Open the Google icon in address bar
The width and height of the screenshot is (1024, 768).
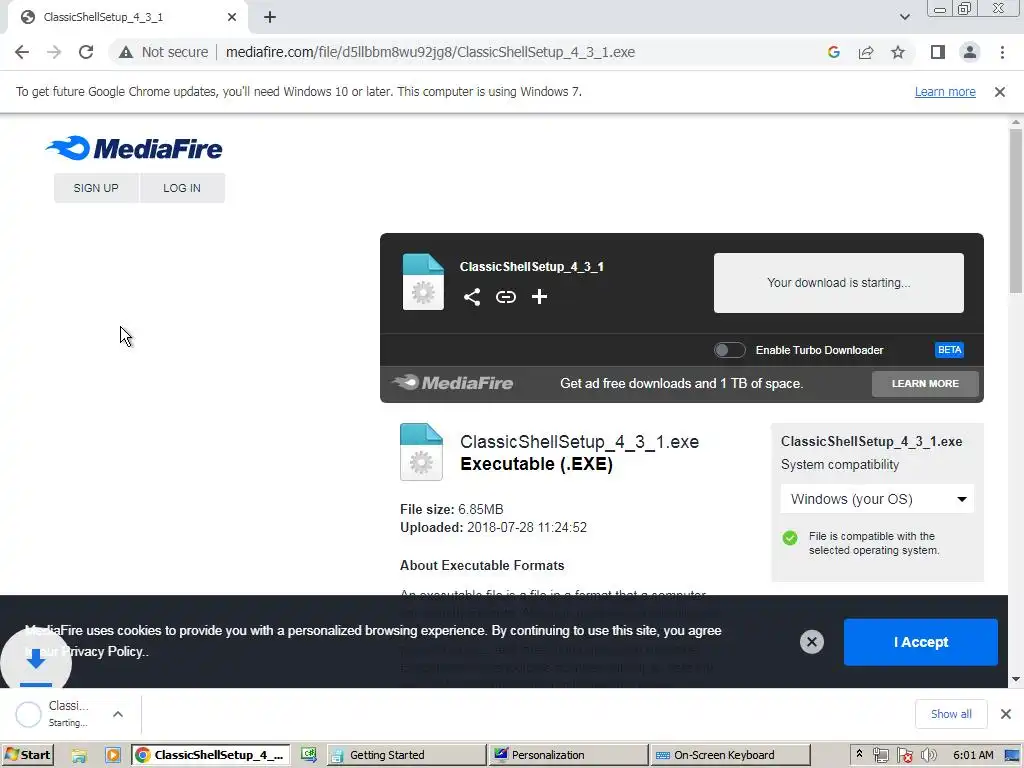coord(833,52)
